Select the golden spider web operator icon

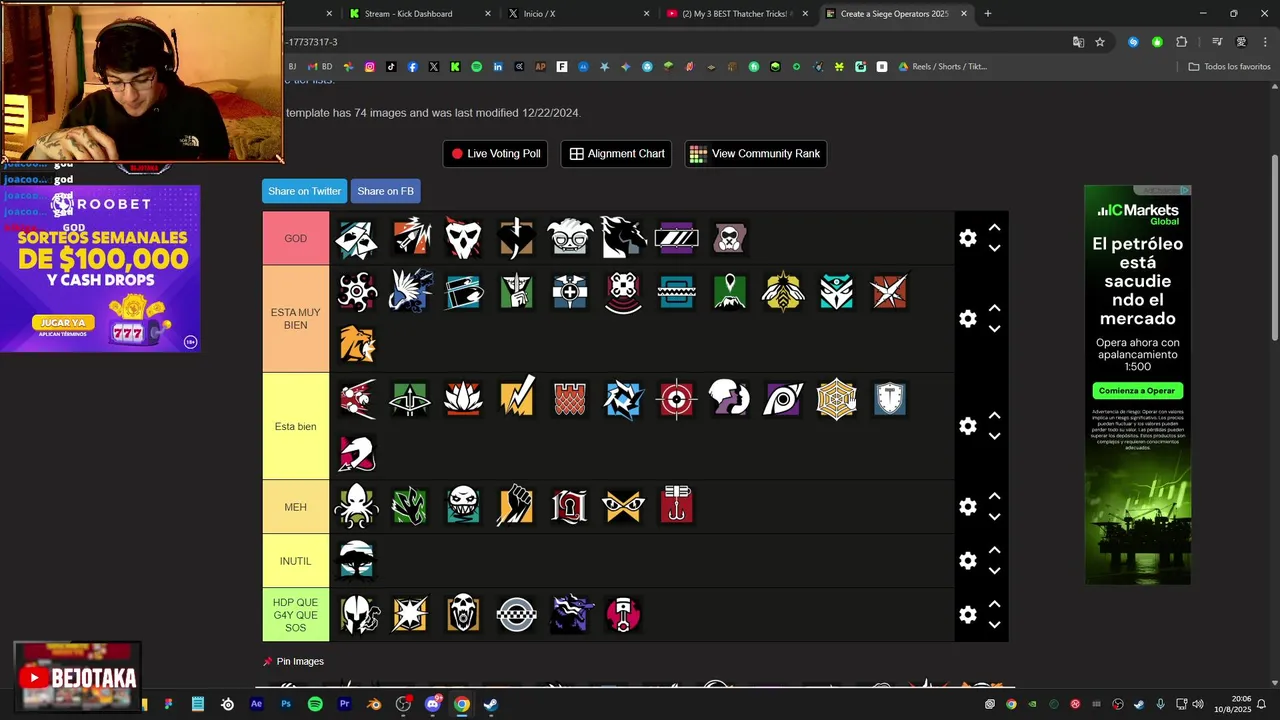point(836,399)
